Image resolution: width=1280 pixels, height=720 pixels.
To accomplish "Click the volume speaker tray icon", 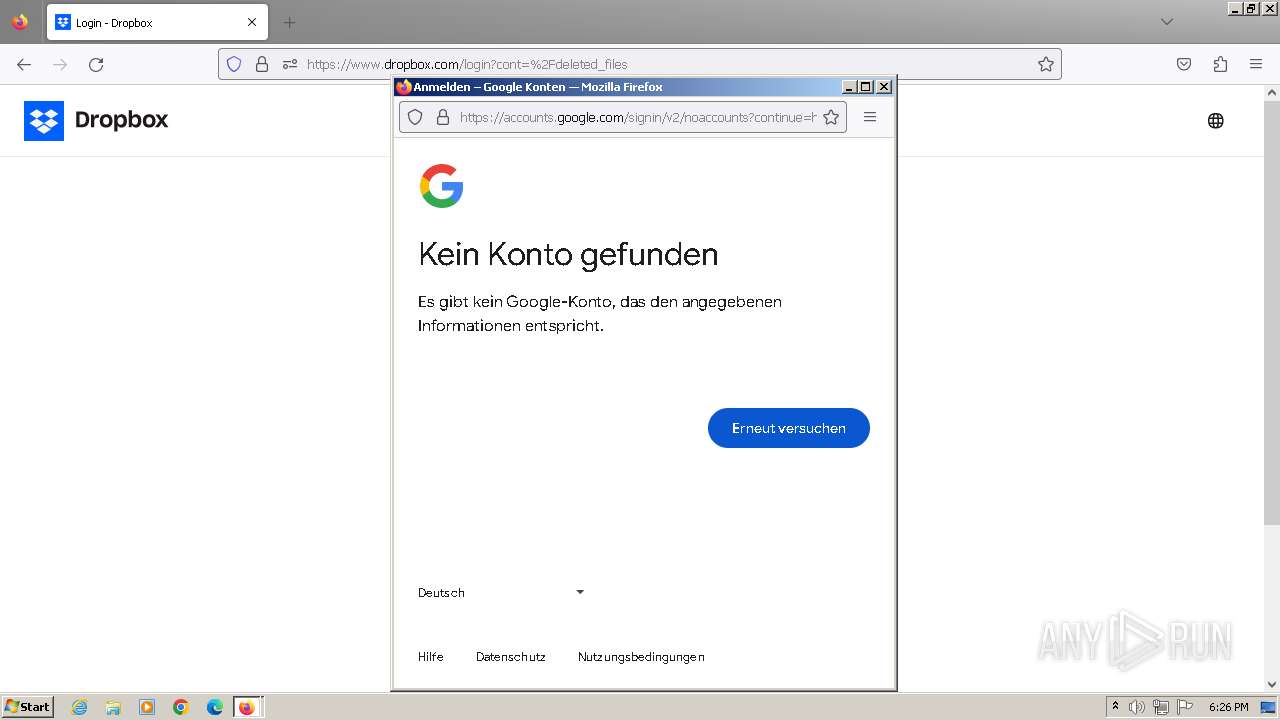I will pos(1137,707).
